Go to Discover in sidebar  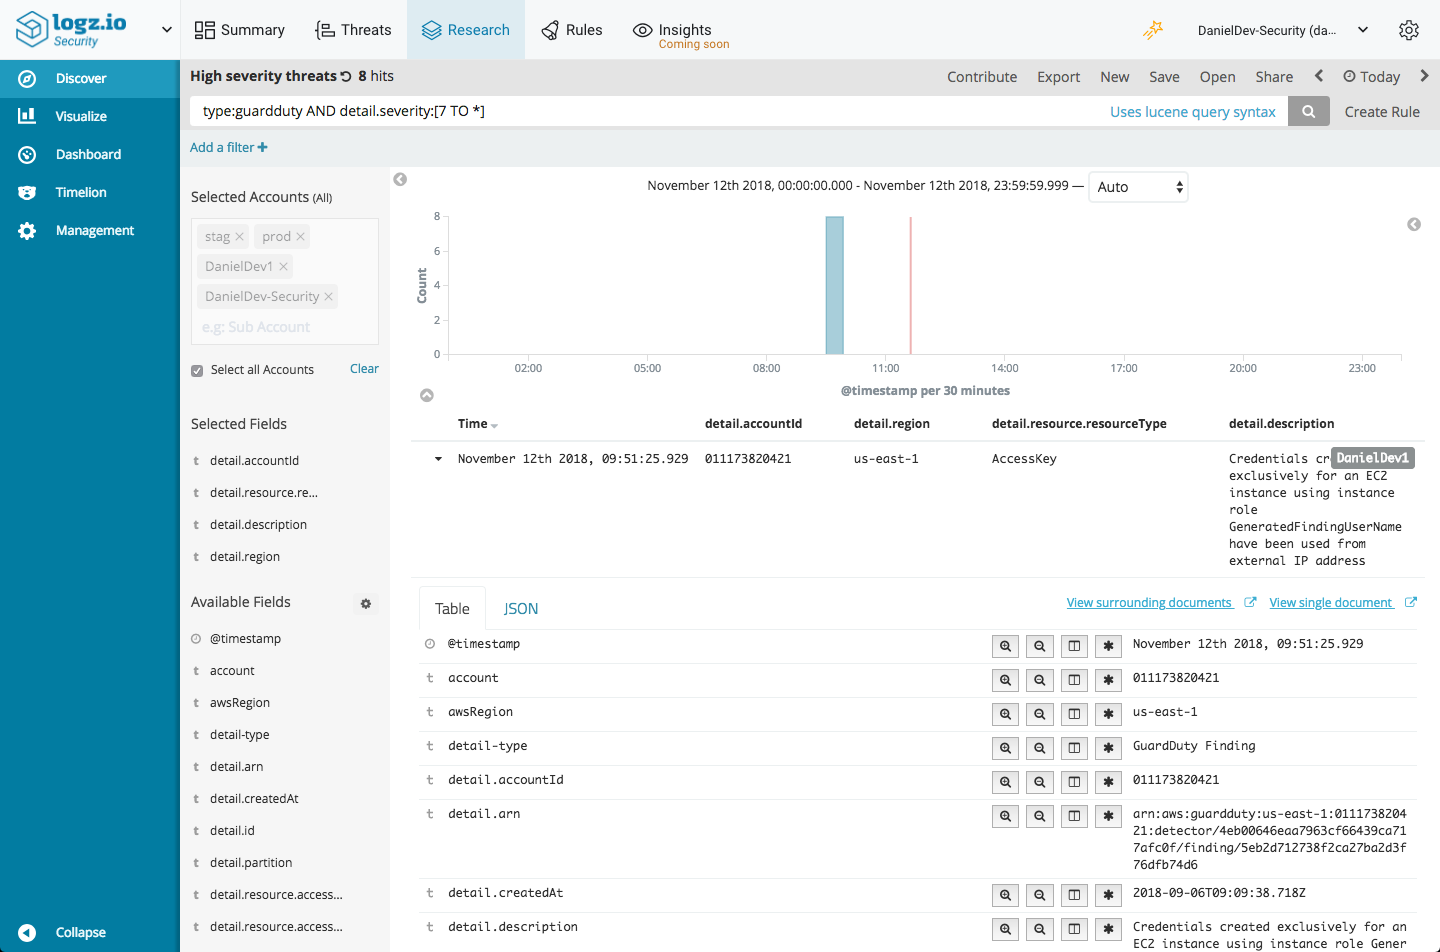(90, 79)
